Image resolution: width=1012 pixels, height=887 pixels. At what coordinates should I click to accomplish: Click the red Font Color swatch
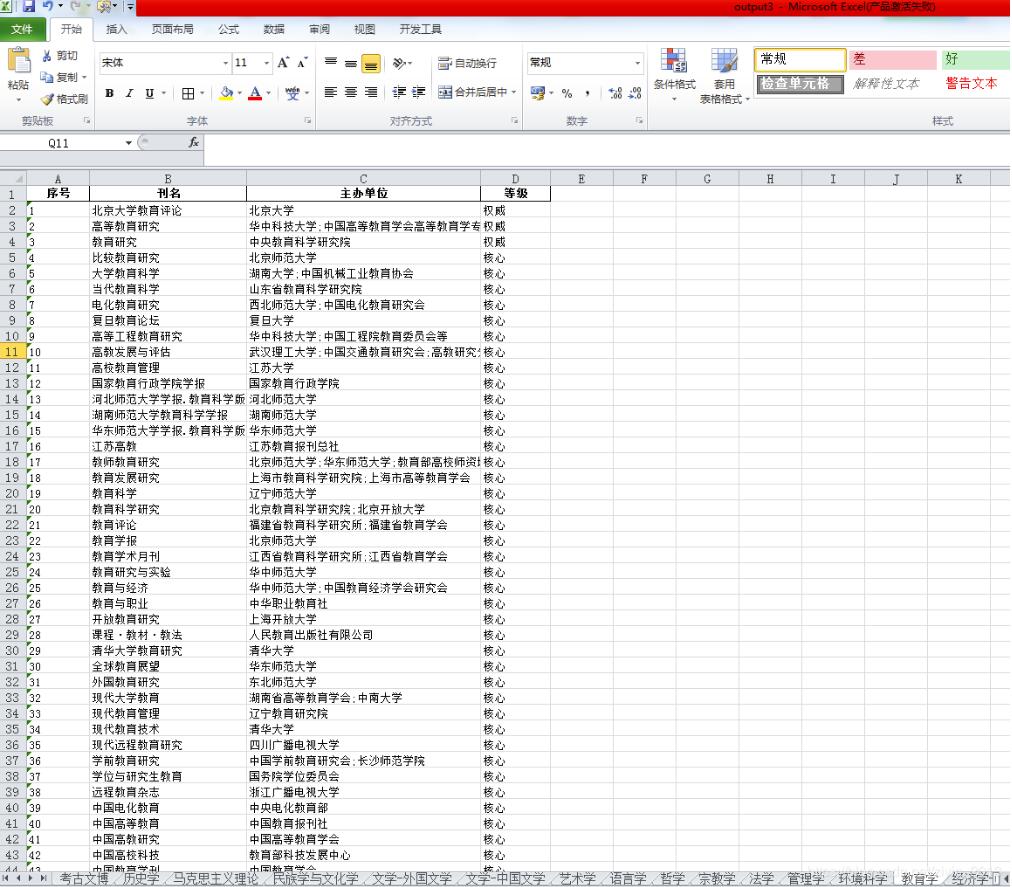(x=253, y=96)
